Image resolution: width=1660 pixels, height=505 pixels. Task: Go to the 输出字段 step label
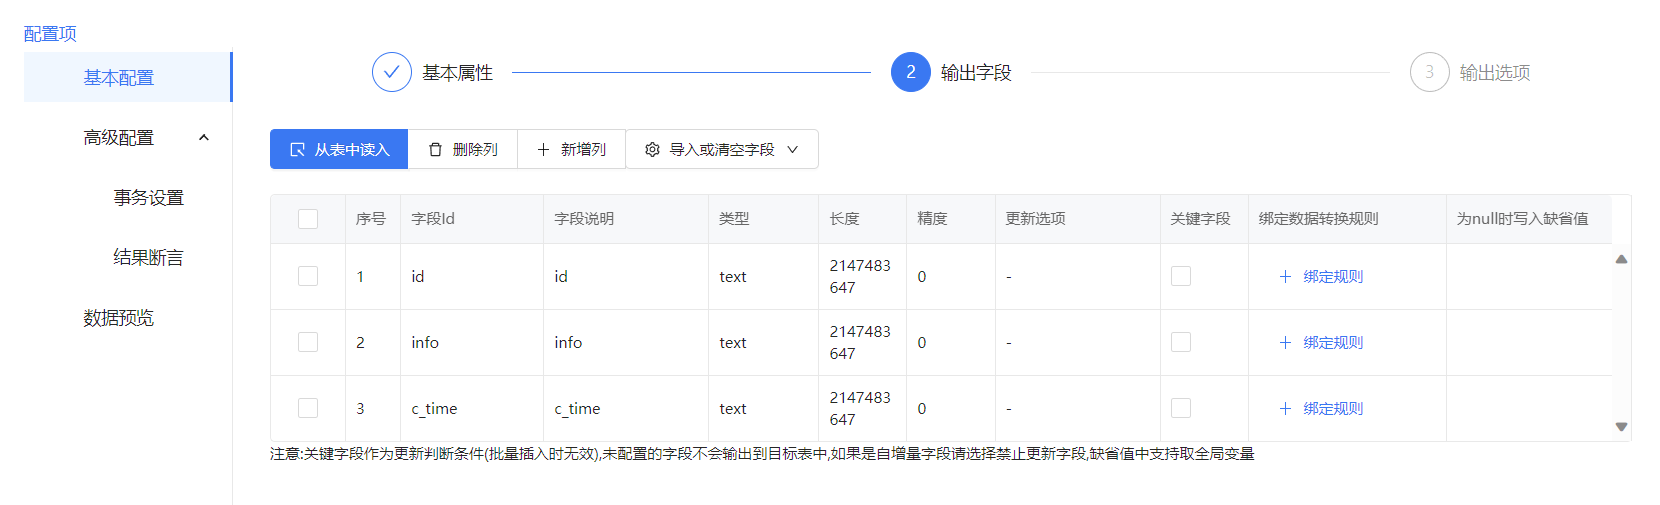(x=976, y=72)
